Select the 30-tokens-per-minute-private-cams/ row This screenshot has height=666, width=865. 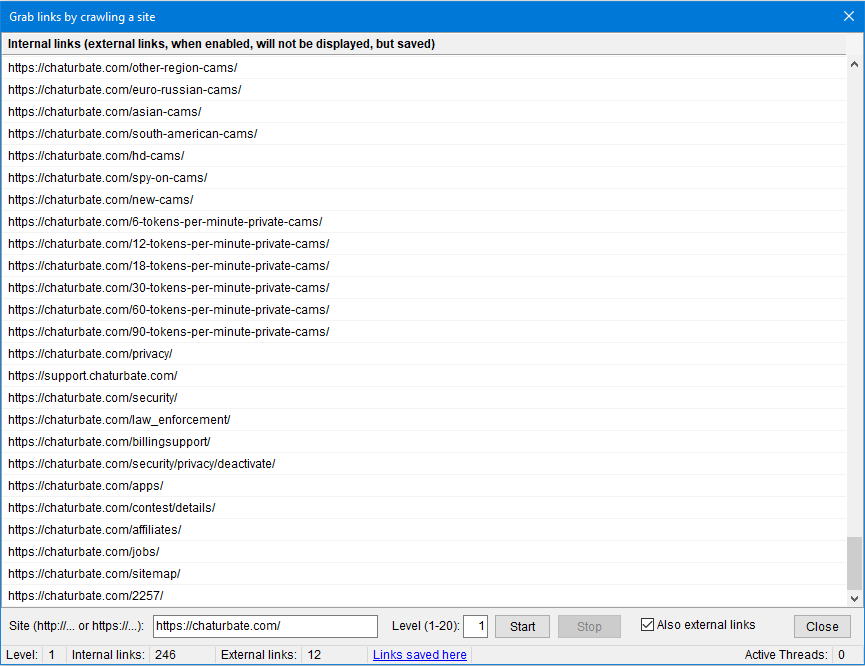[424, 288]
